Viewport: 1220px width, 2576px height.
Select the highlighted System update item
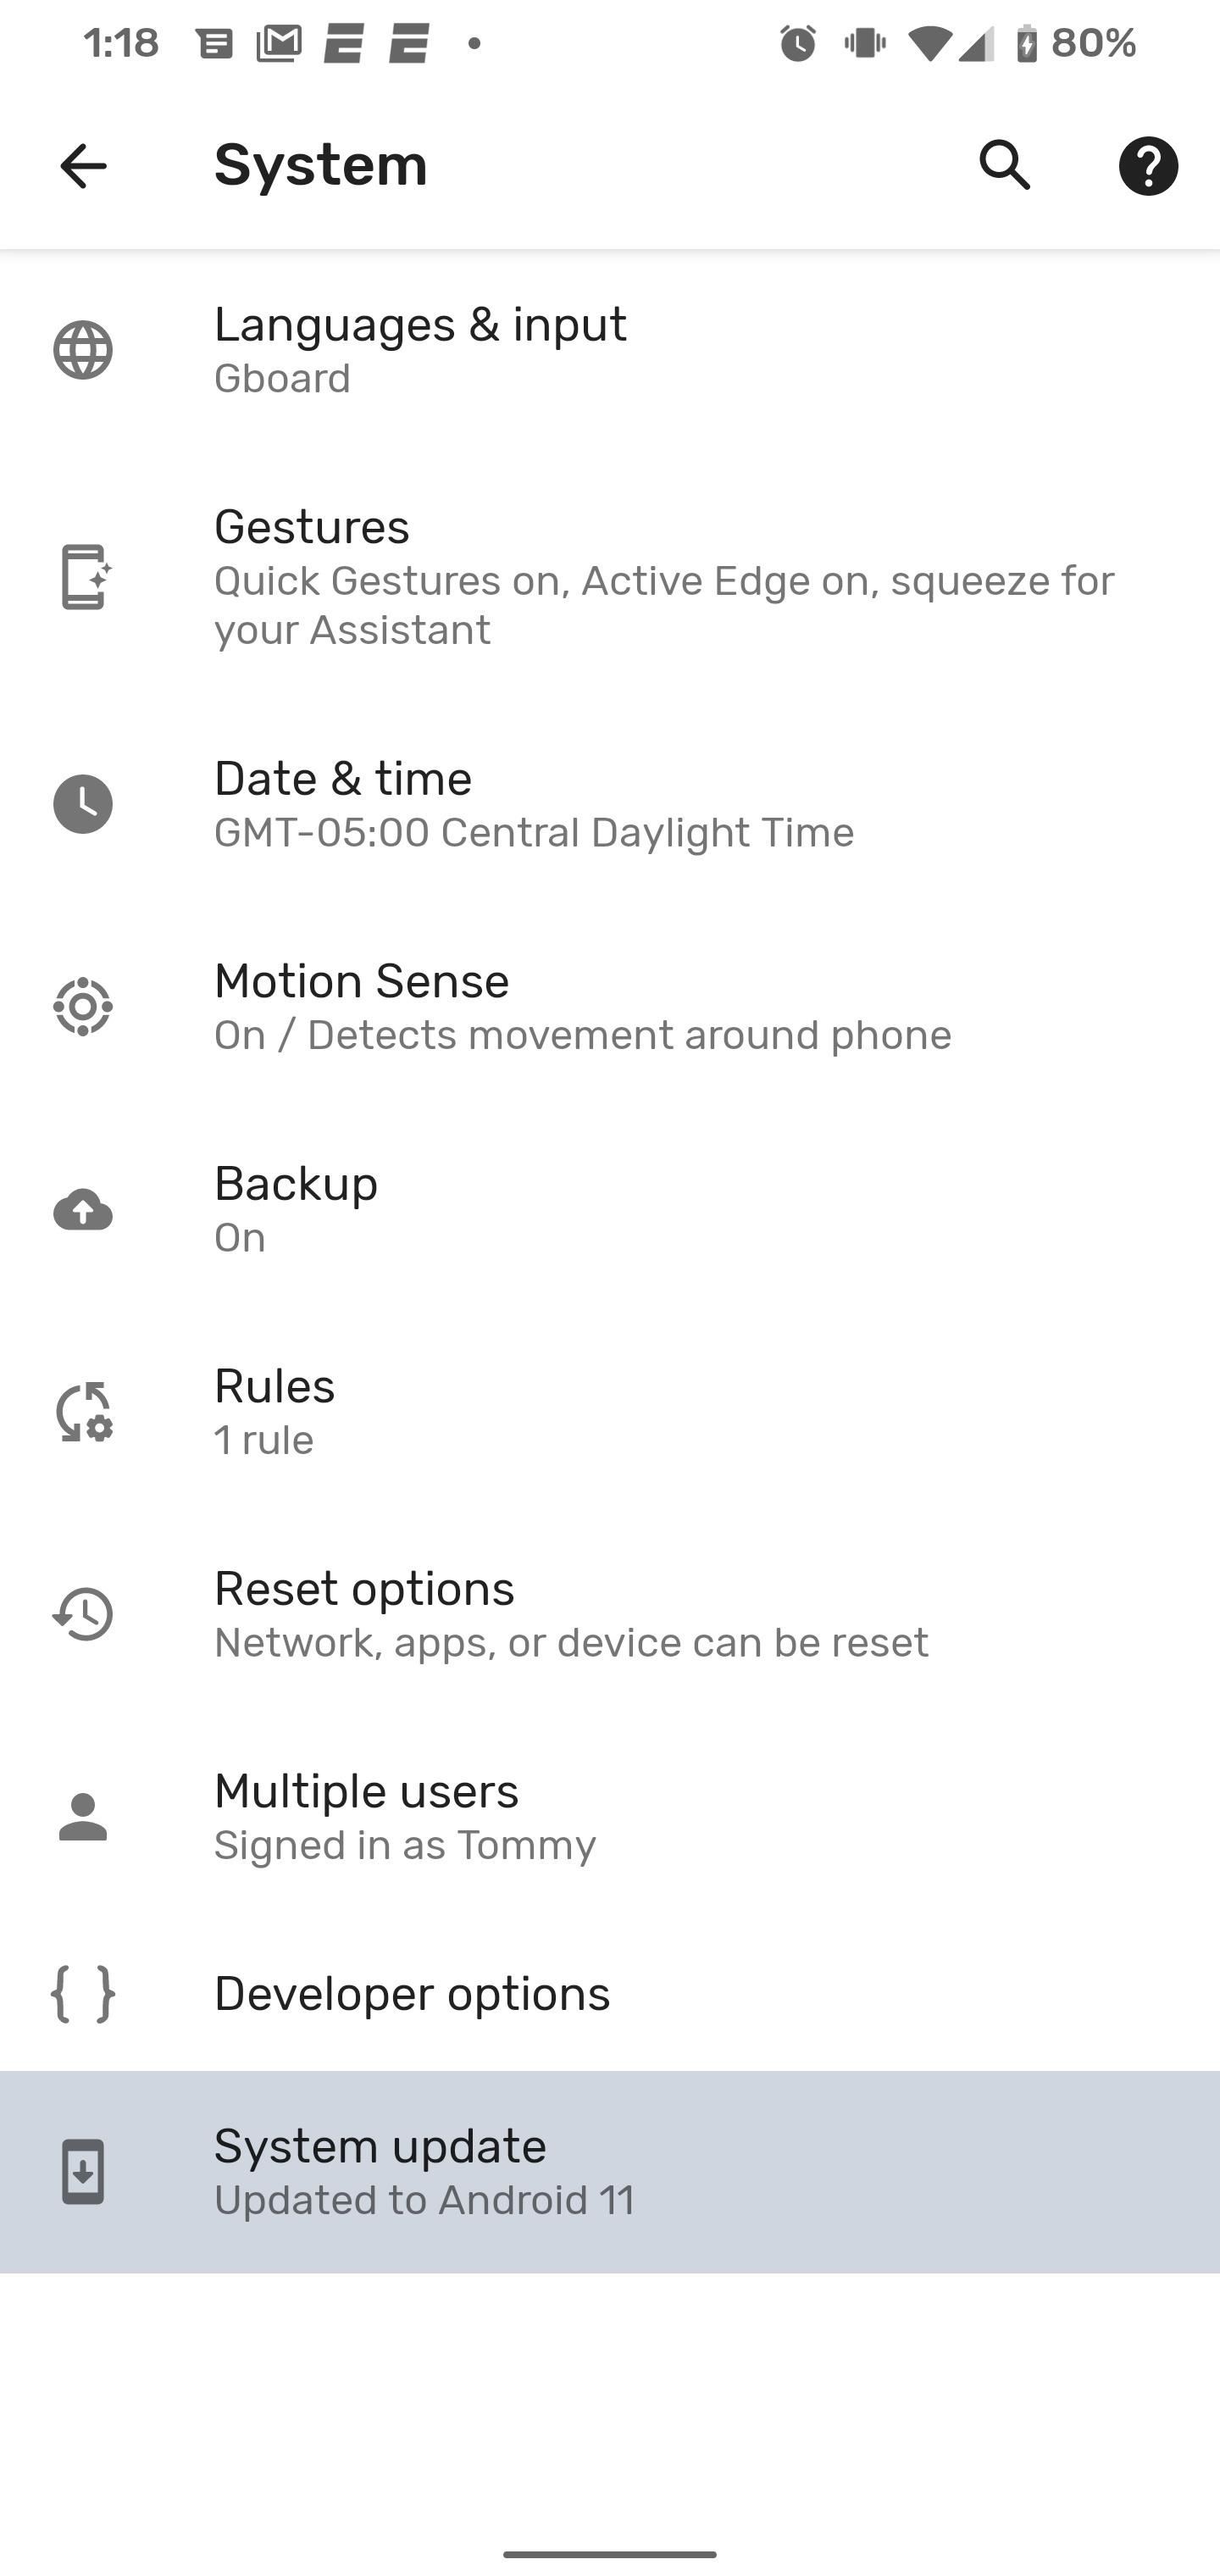point(610,2172)
